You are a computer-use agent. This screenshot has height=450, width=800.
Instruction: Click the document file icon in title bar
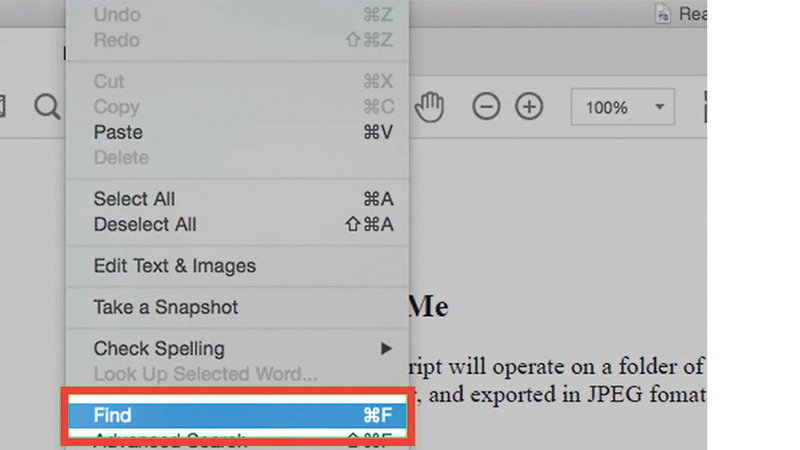coord(663,14)
